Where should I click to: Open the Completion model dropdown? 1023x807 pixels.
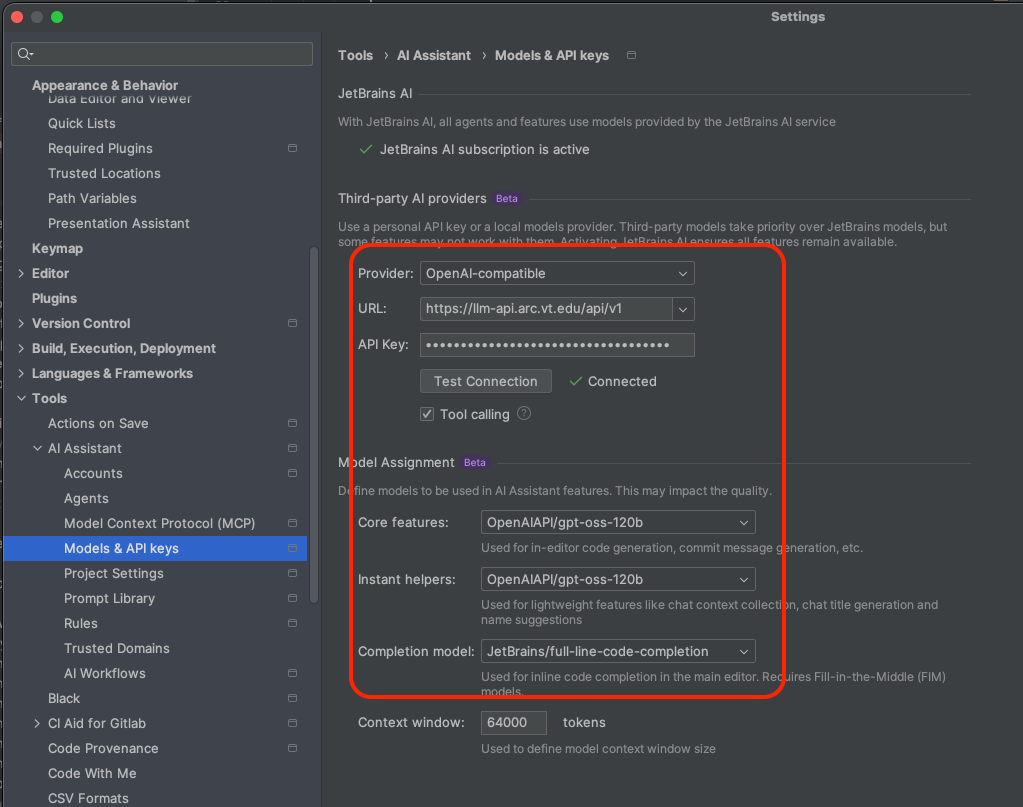pos(617,651)
